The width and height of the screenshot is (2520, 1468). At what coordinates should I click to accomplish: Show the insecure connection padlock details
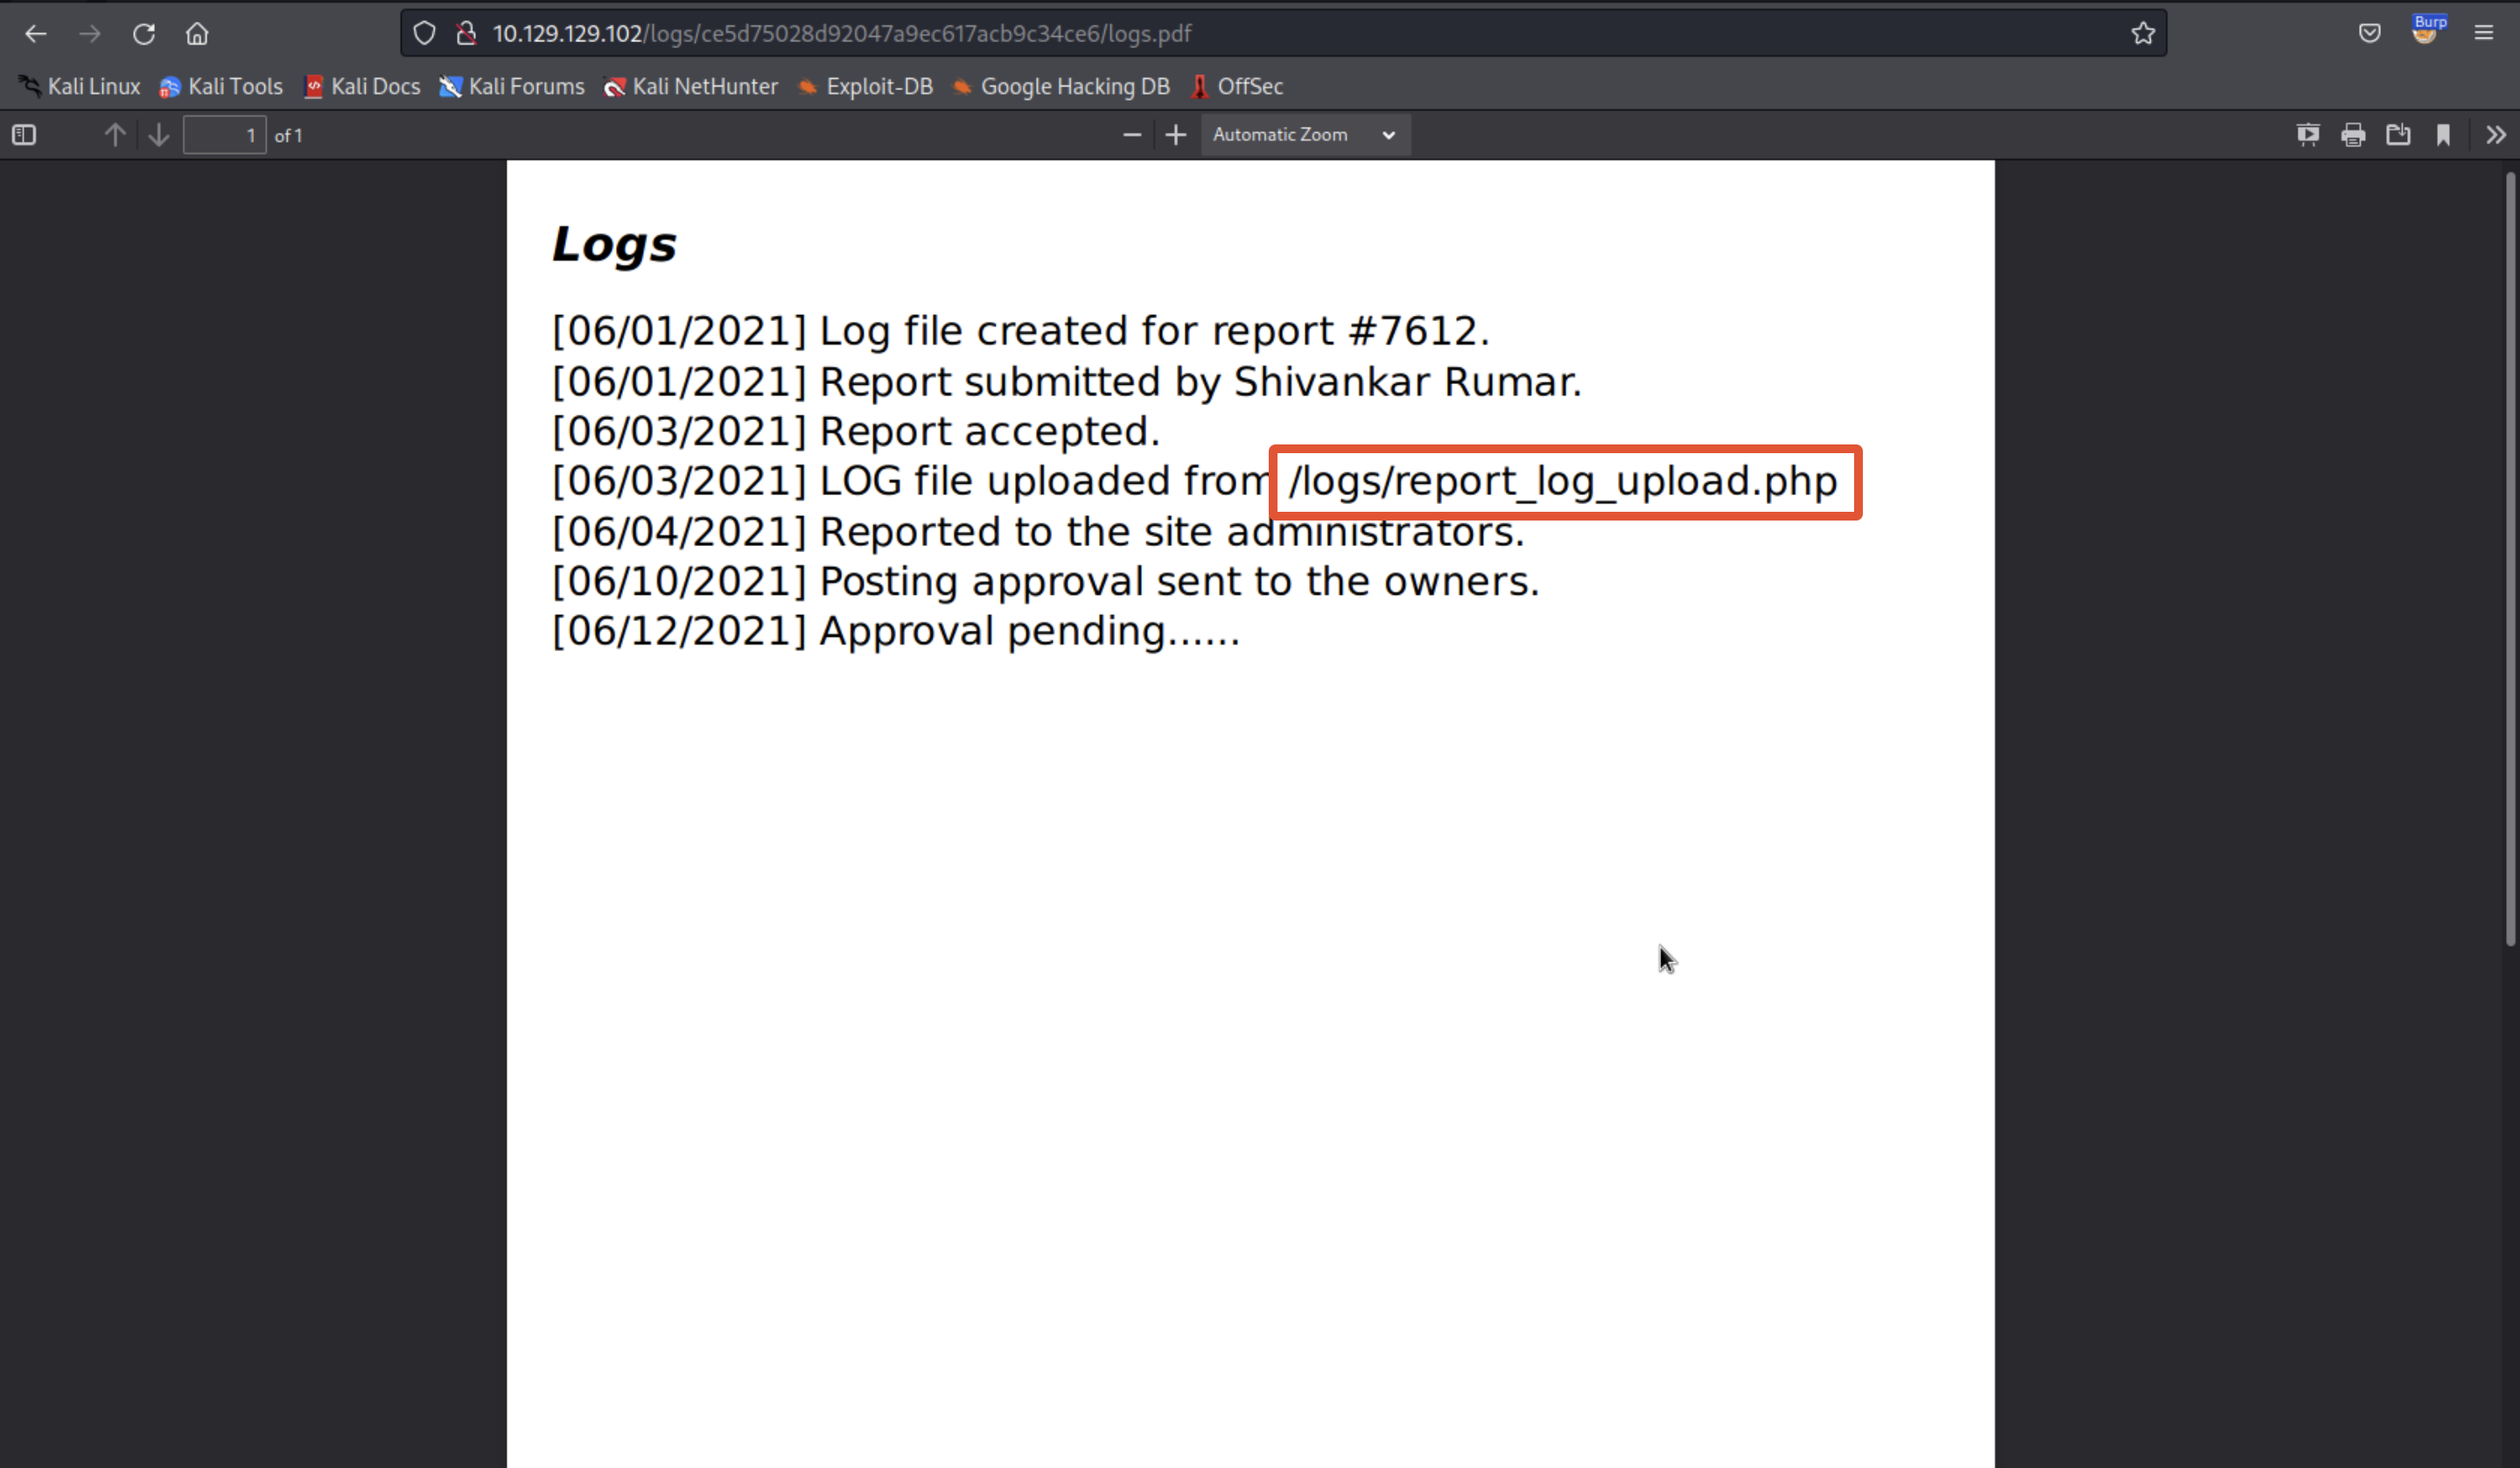(466, 33)
